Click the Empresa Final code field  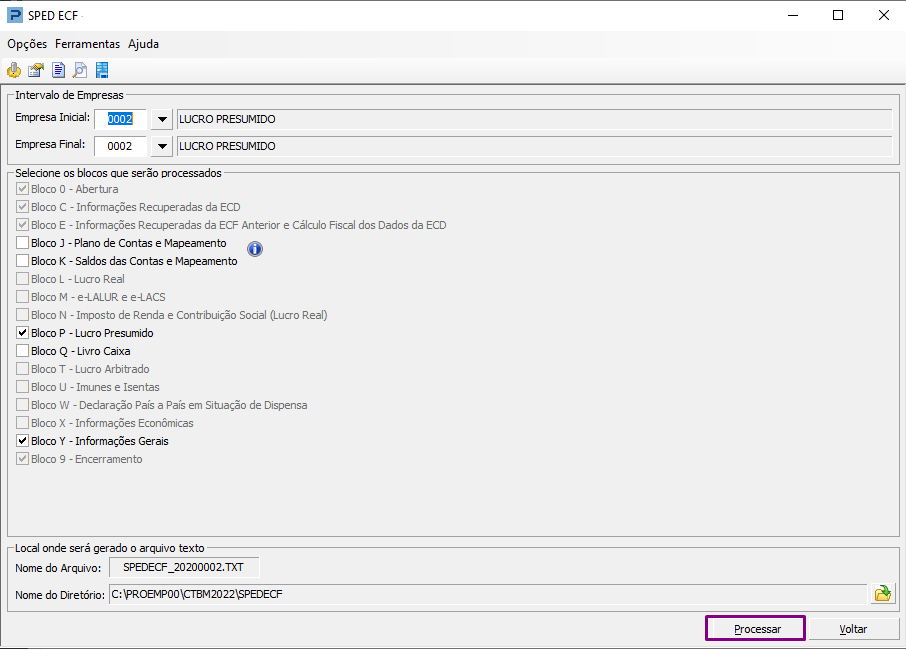pyautogui.click(x=120, y=146)
